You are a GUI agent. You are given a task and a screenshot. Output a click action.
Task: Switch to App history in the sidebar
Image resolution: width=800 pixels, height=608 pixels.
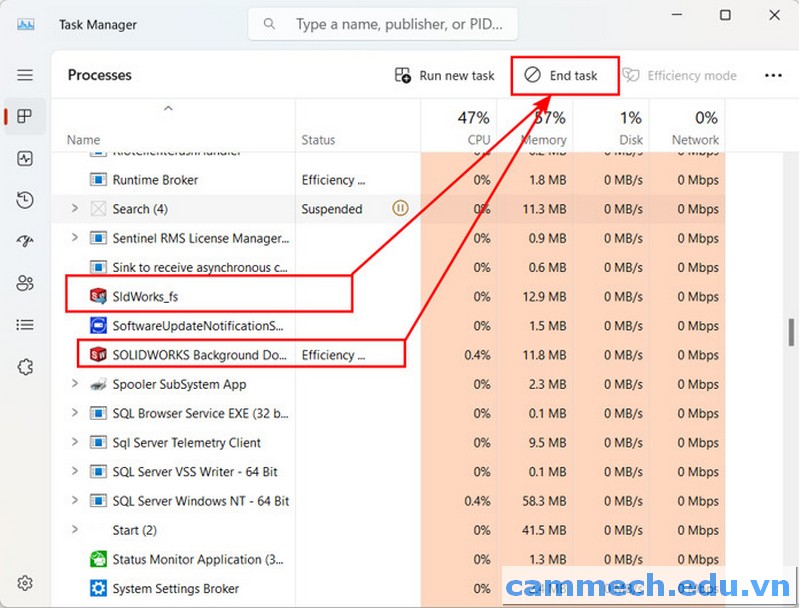coord(25,199)
